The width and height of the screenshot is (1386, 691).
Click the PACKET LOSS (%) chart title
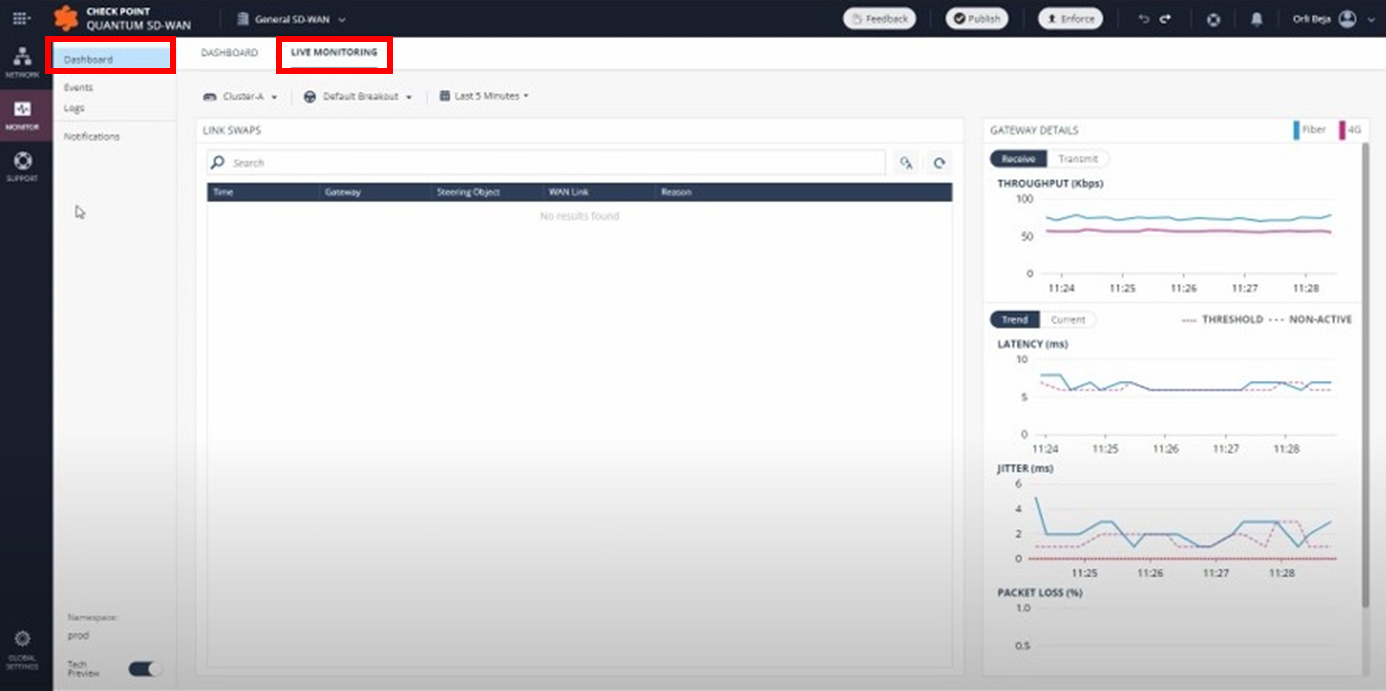[1040, 592]
